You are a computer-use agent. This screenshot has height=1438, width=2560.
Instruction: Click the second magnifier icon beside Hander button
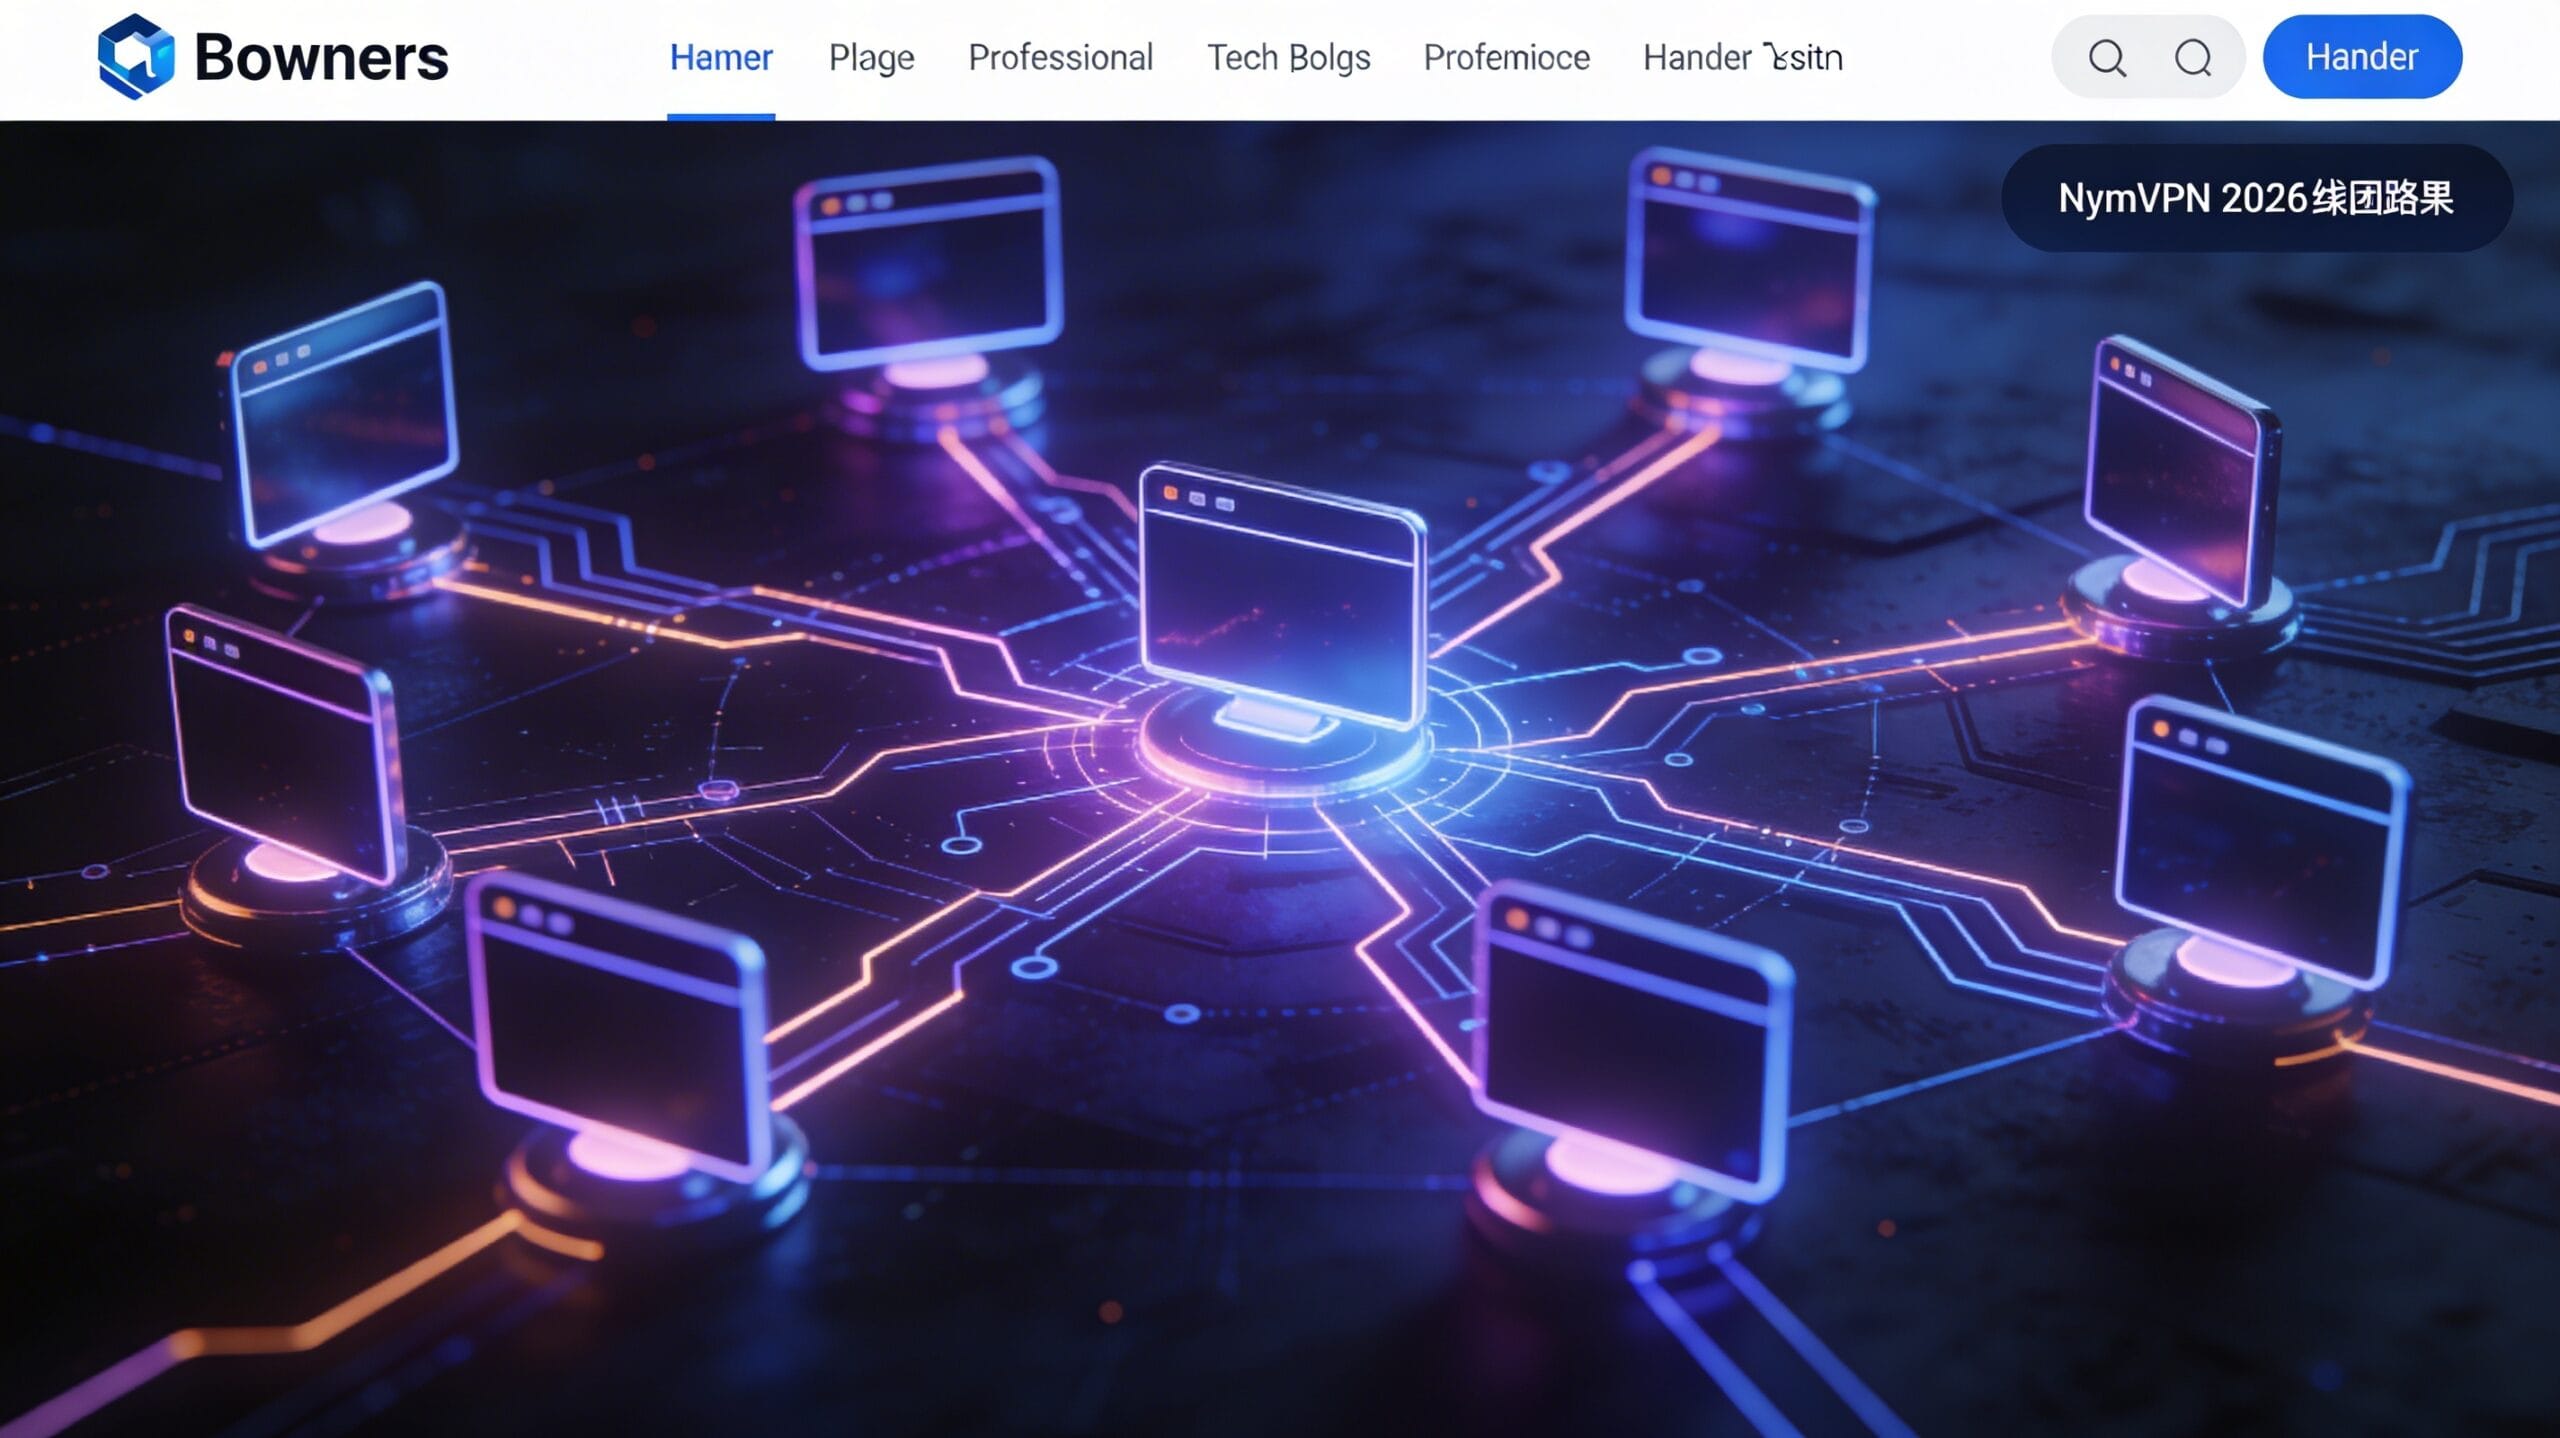2193,58
